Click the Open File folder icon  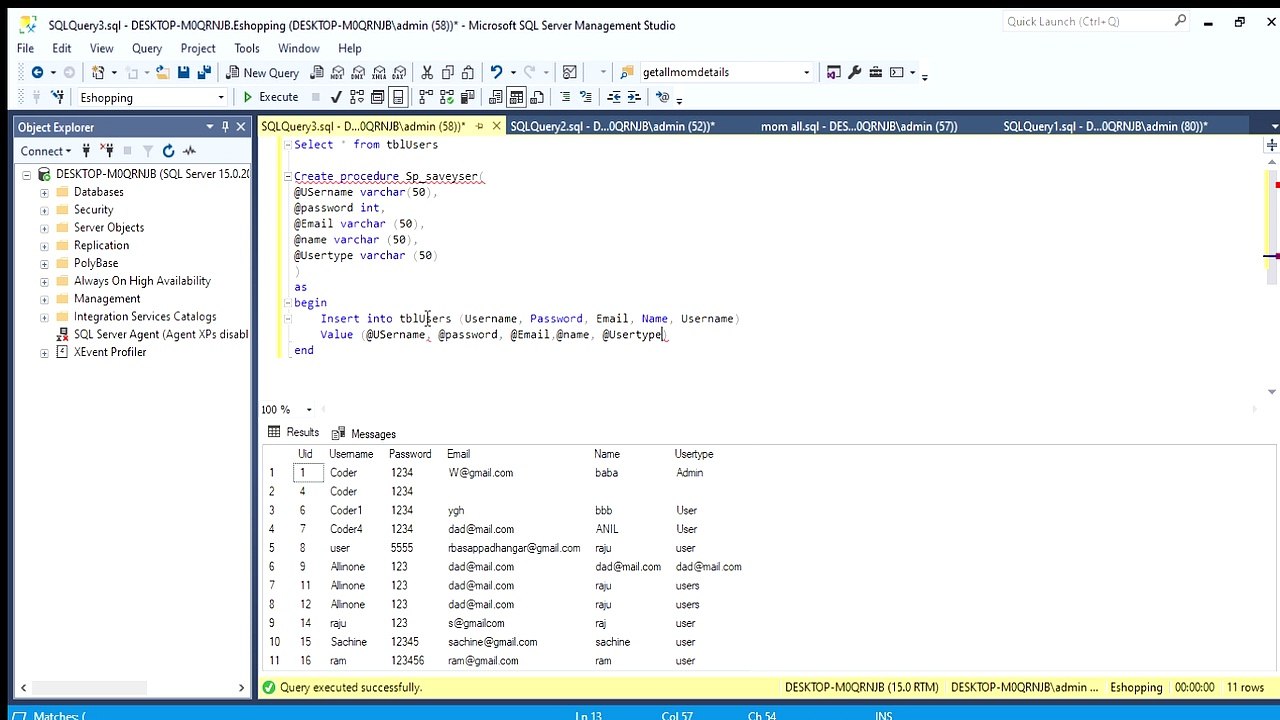coord(162,72)
